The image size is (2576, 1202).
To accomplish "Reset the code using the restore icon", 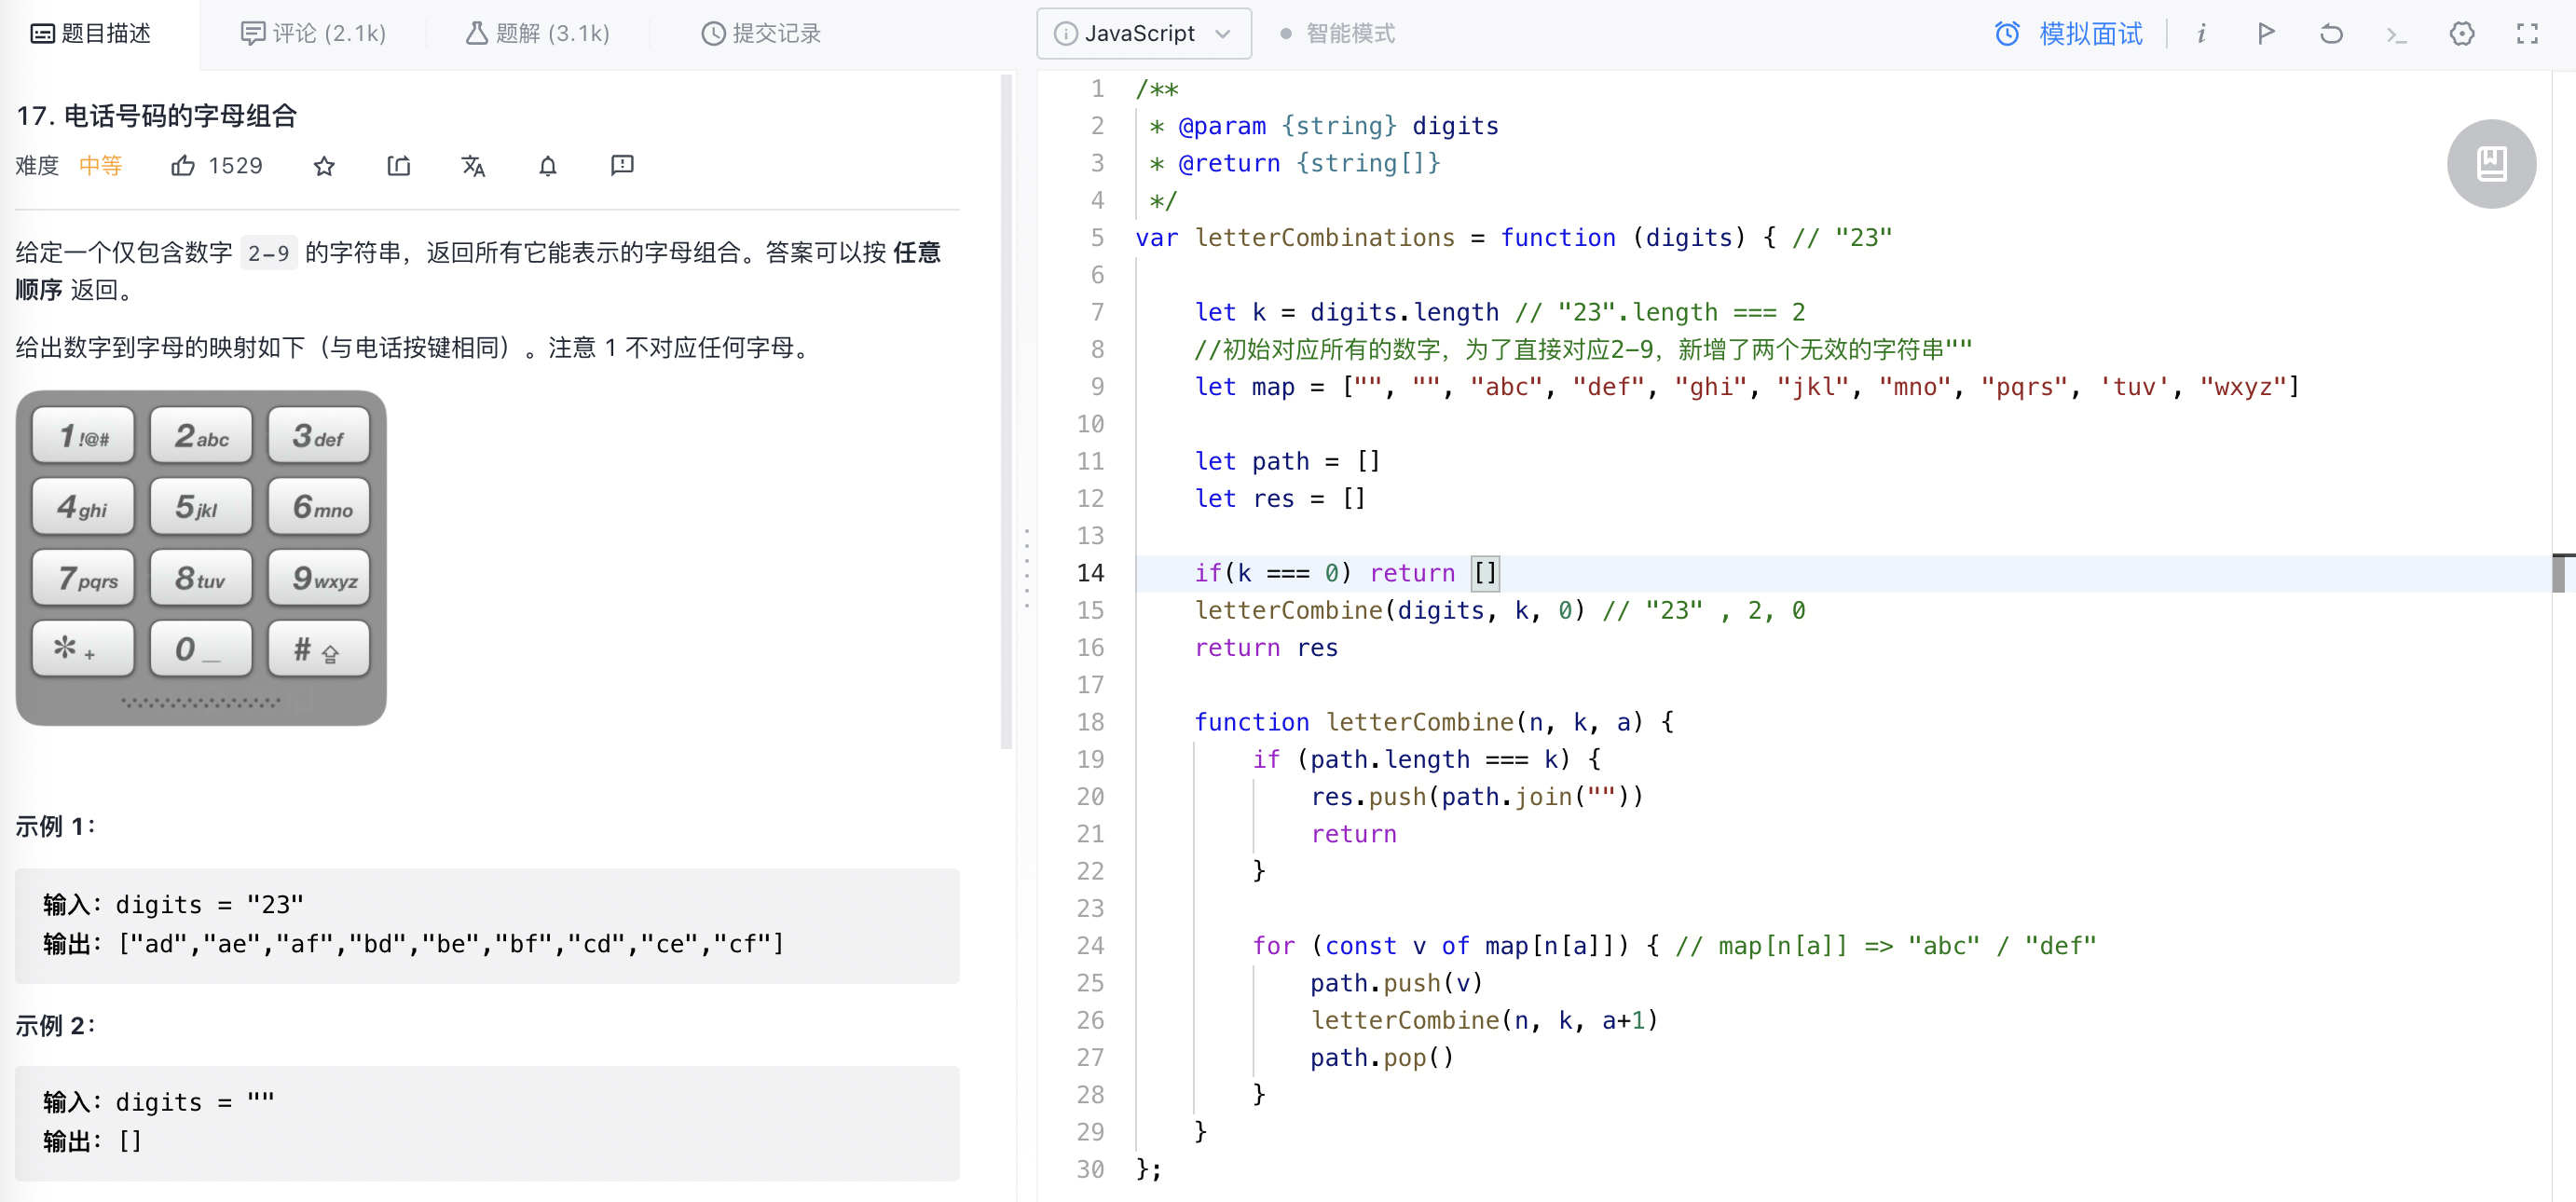I will coord(2331,33).
